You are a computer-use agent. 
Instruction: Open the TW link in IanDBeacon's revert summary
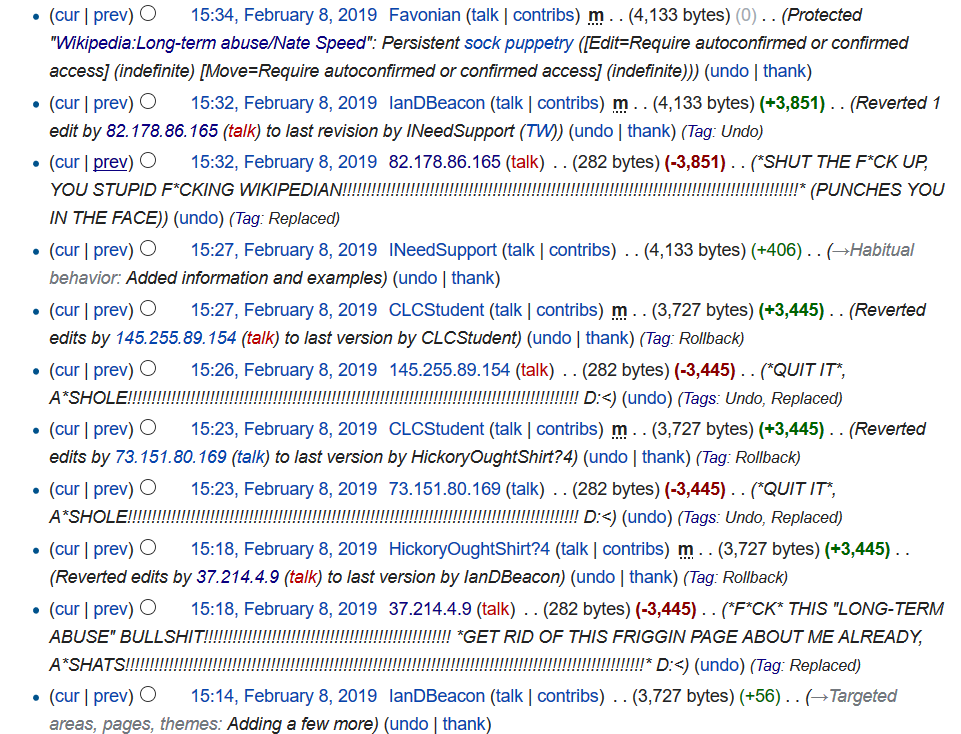click(539, 131)
